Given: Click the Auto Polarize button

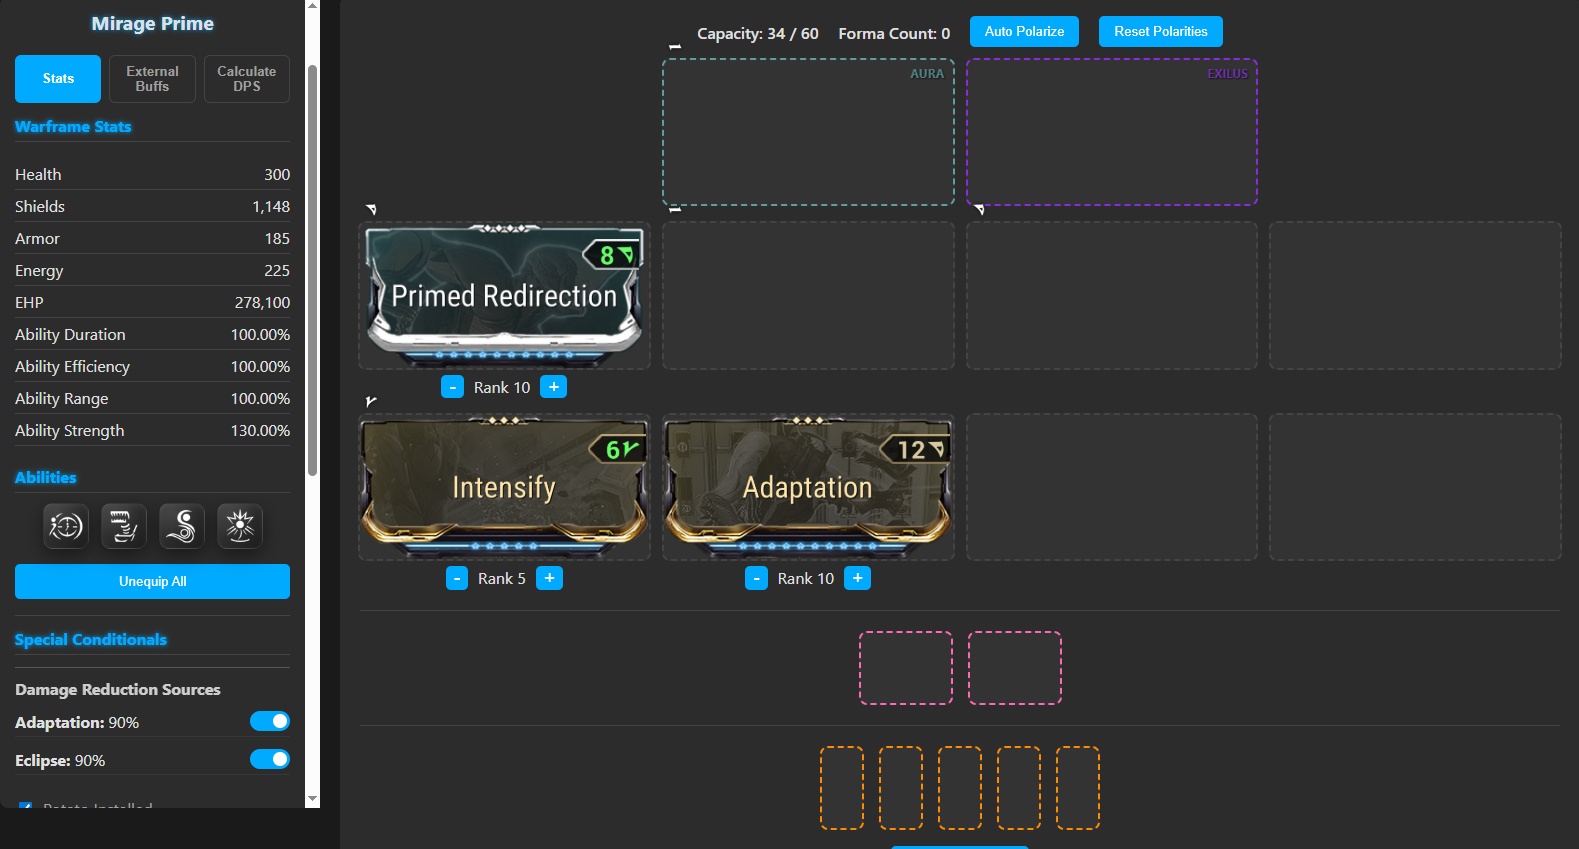Looking at the screenshot, I should click(x=1024, y=31).
